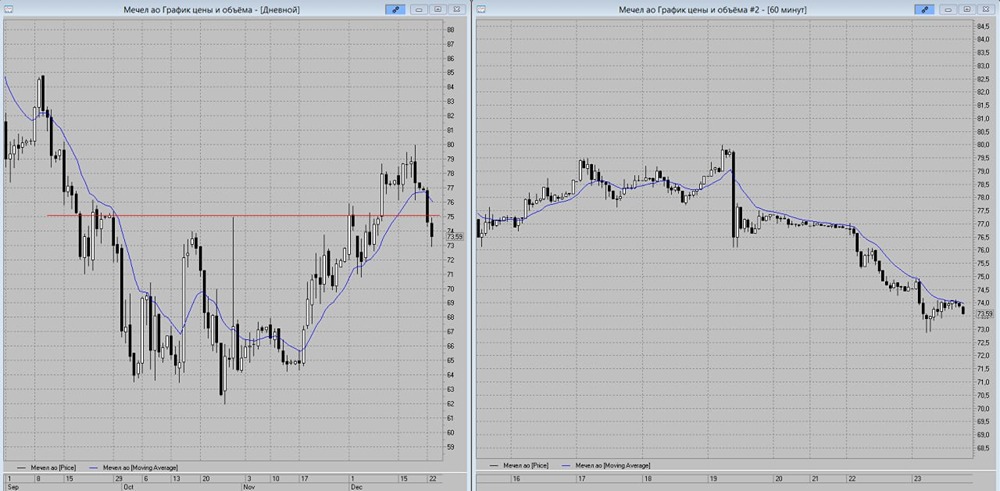Screen dimensions: 1000x491
Task: Click the 84,5 price label on the 60-minute chart axis
Action: tap(985, 26)
